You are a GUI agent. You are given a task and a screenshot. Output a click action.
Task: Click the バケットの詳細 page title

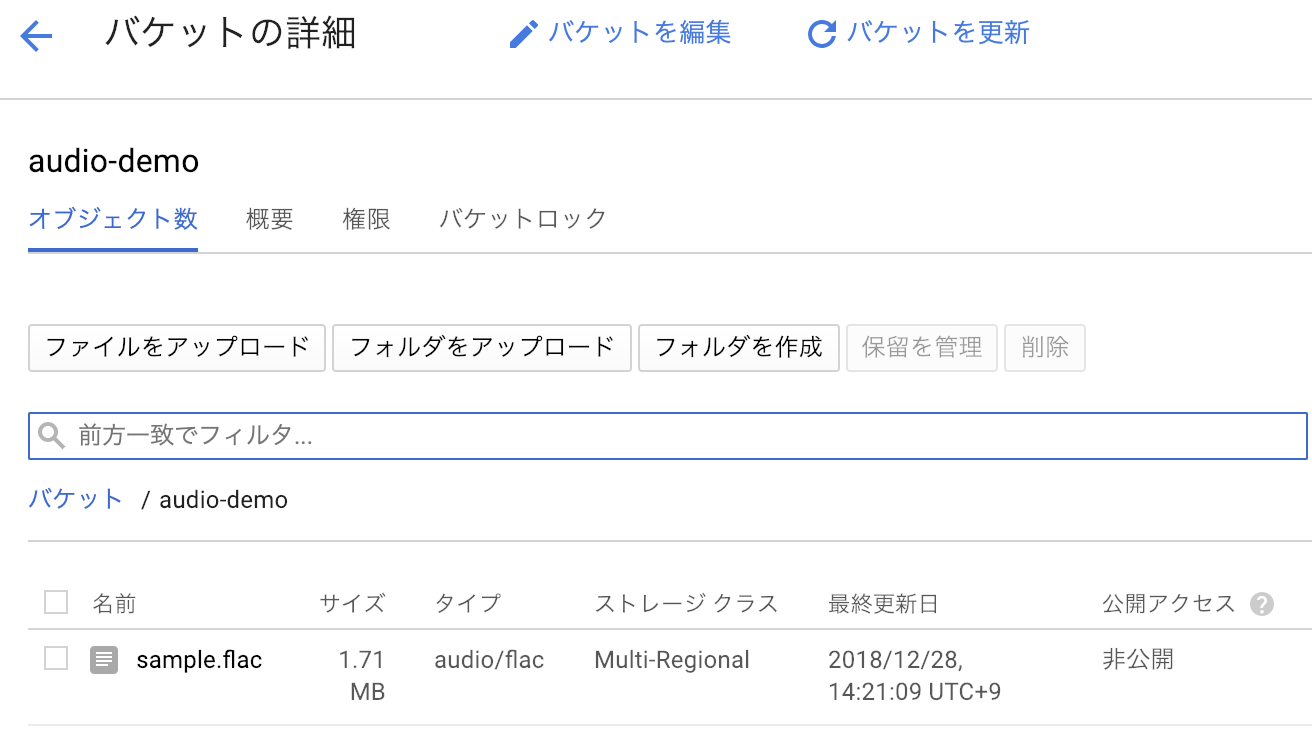tap(231, 34)
